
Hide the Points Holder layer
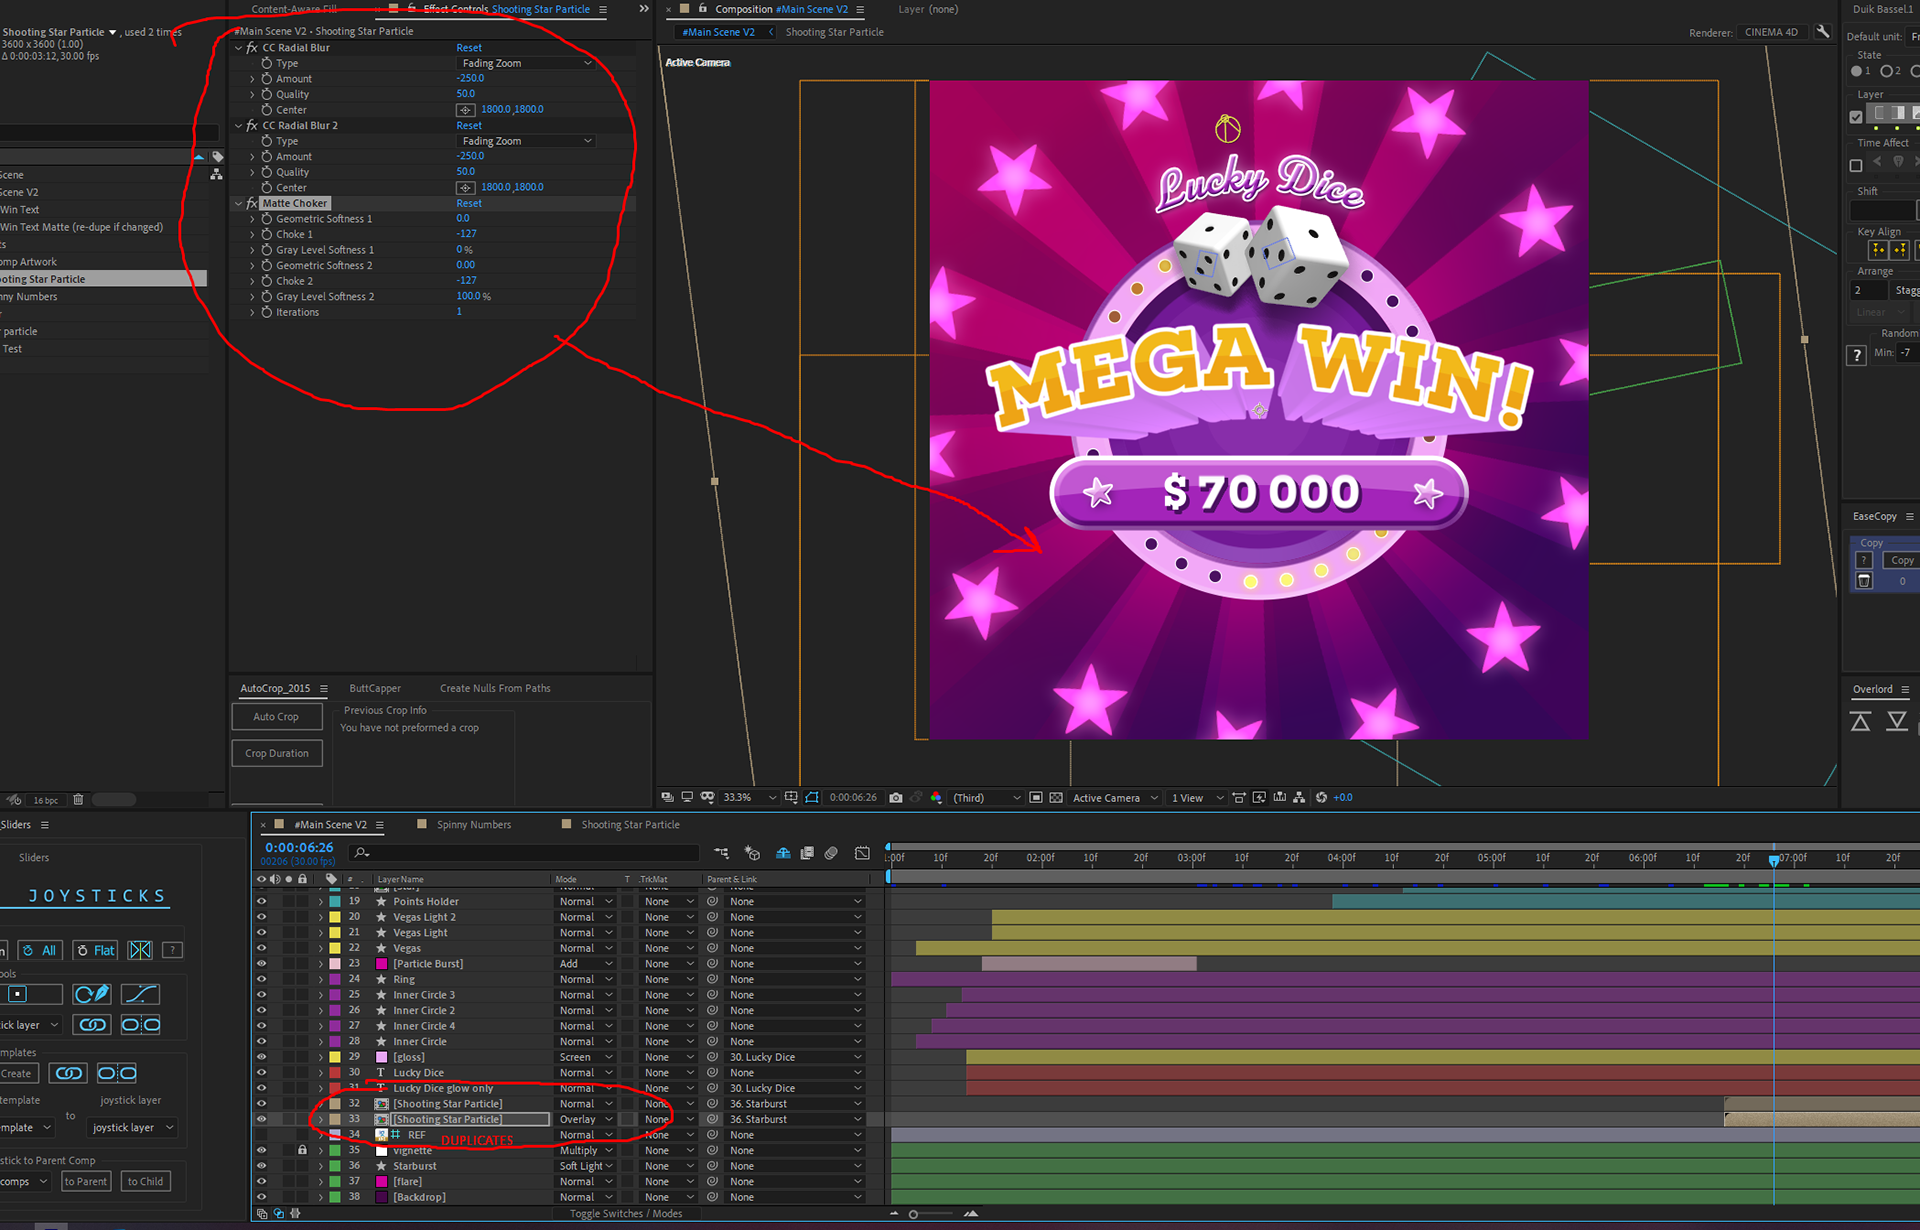[x=262, y=901]
